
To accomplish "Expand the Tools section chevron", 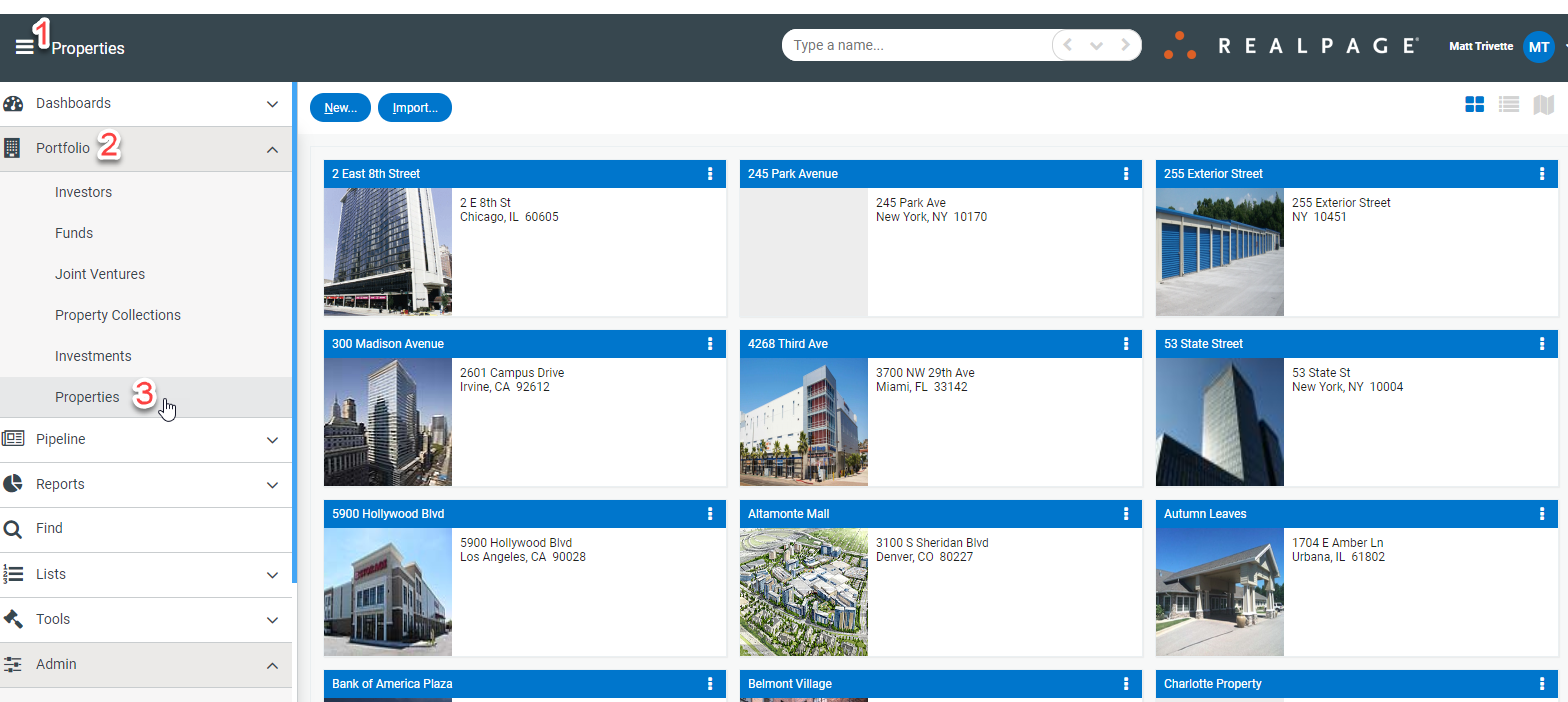I will pyautogui.click(x=272, y=620).
